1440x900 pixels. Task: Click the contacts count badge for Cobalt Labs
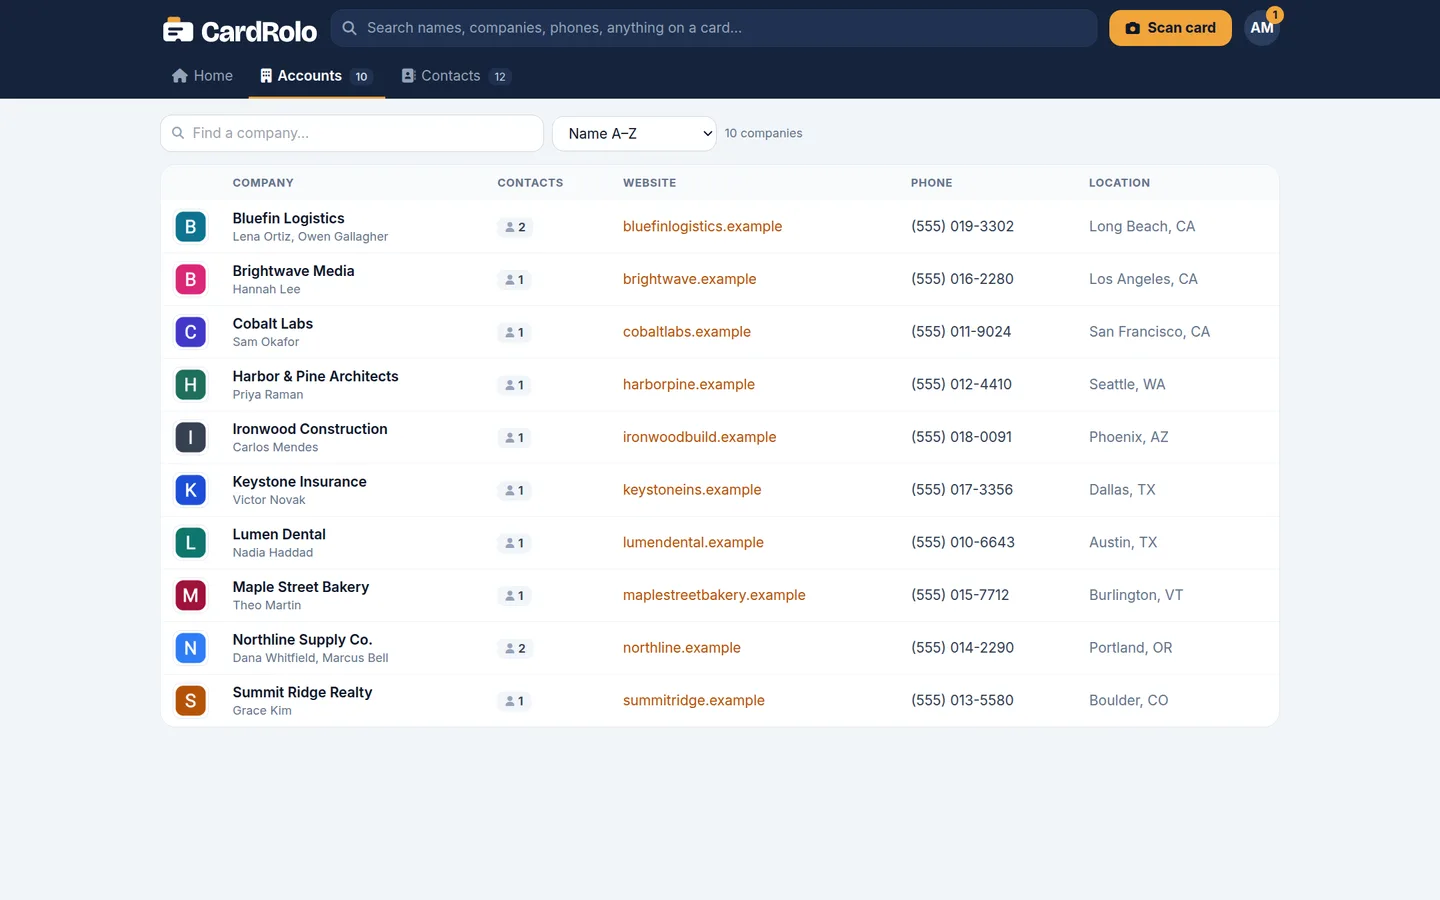point(514,332)
